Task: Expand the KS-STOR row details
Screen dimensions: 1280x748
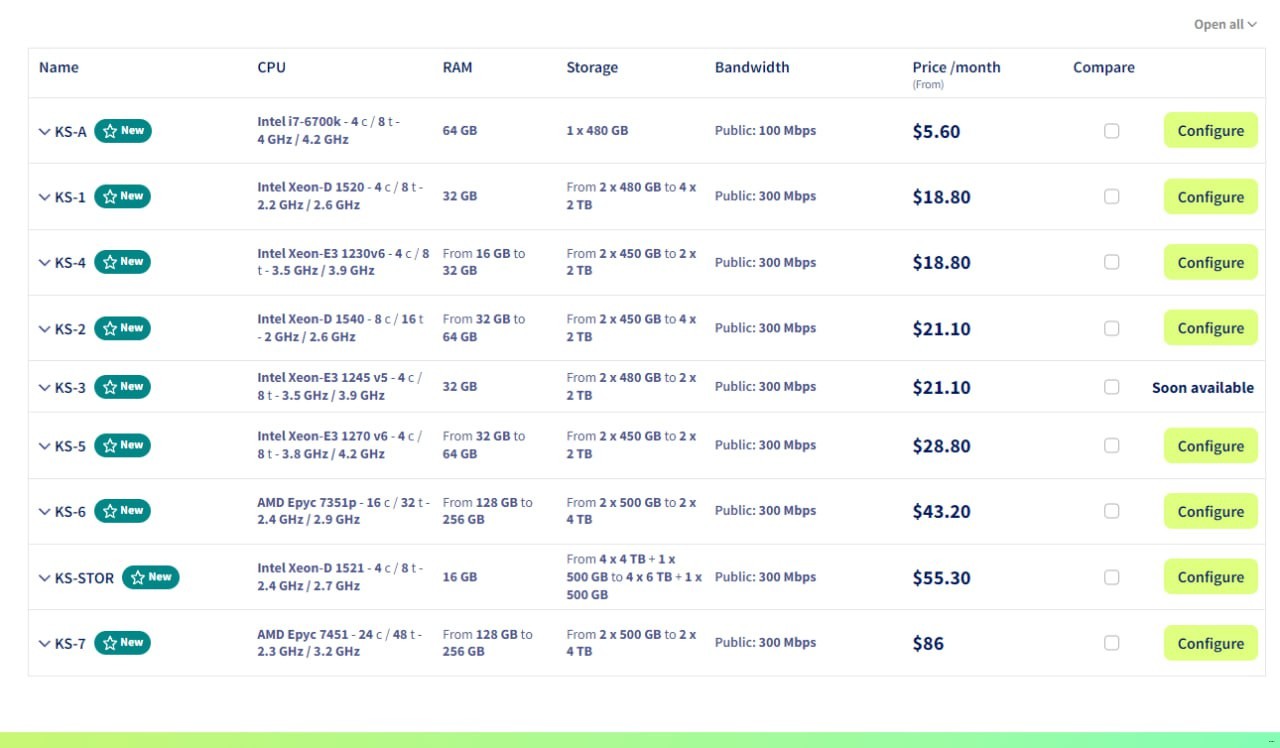Action: pyautogui.click(x=44, y=577)
